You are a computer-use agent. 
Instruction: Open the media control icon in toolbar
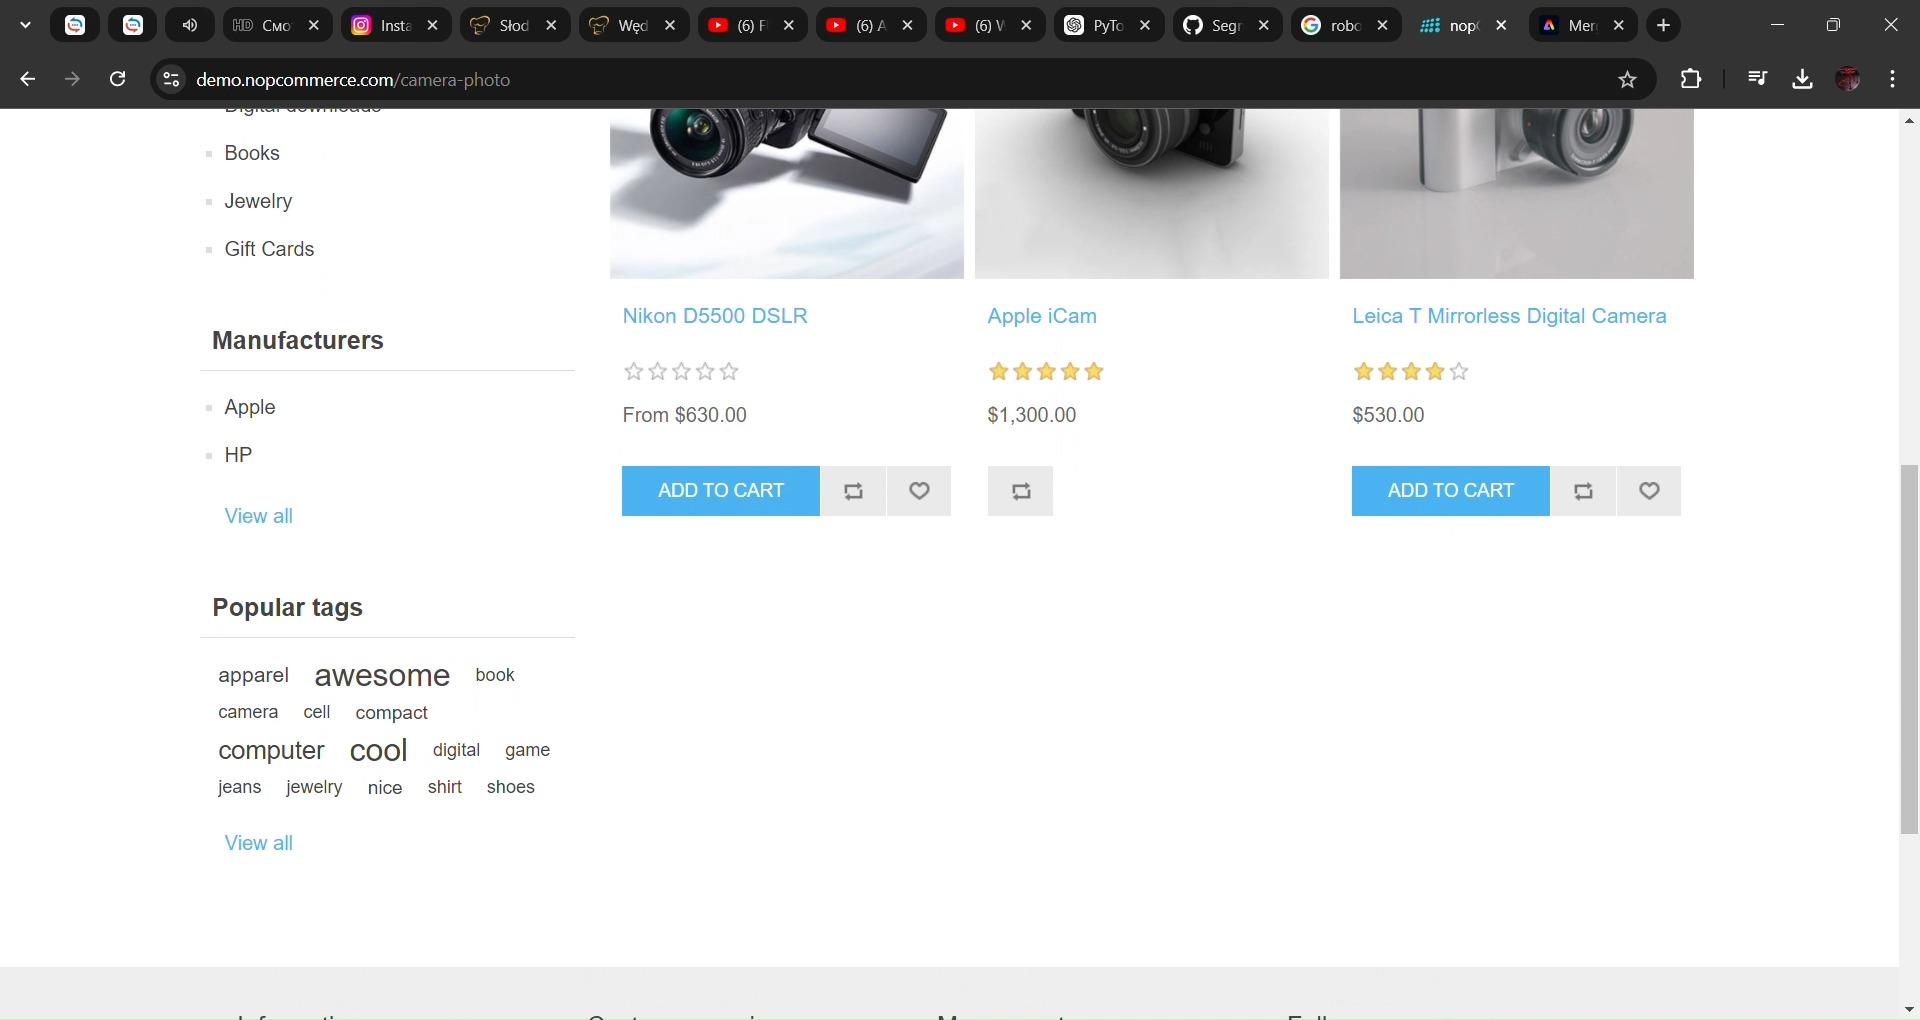click(1757, 79)
